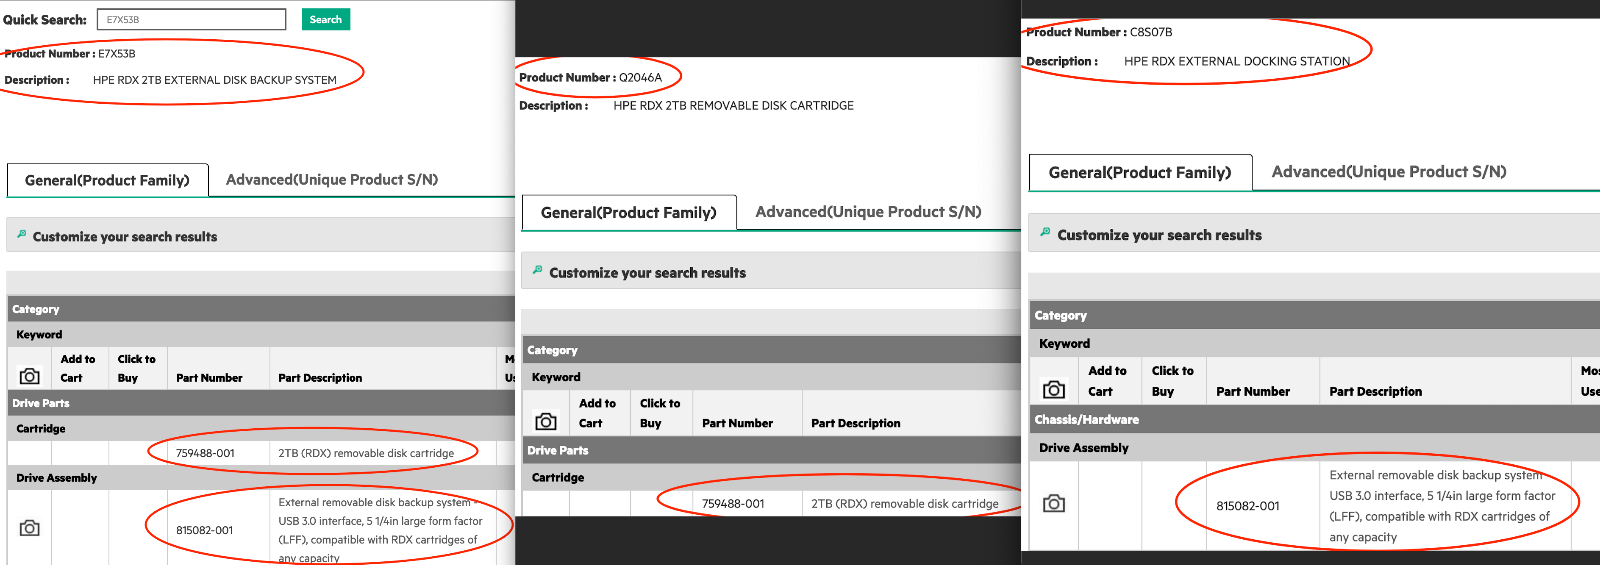Click 'Click to Buy' column header on E7X53B page
Screen dimensions: 1600x565
(137, 368)
